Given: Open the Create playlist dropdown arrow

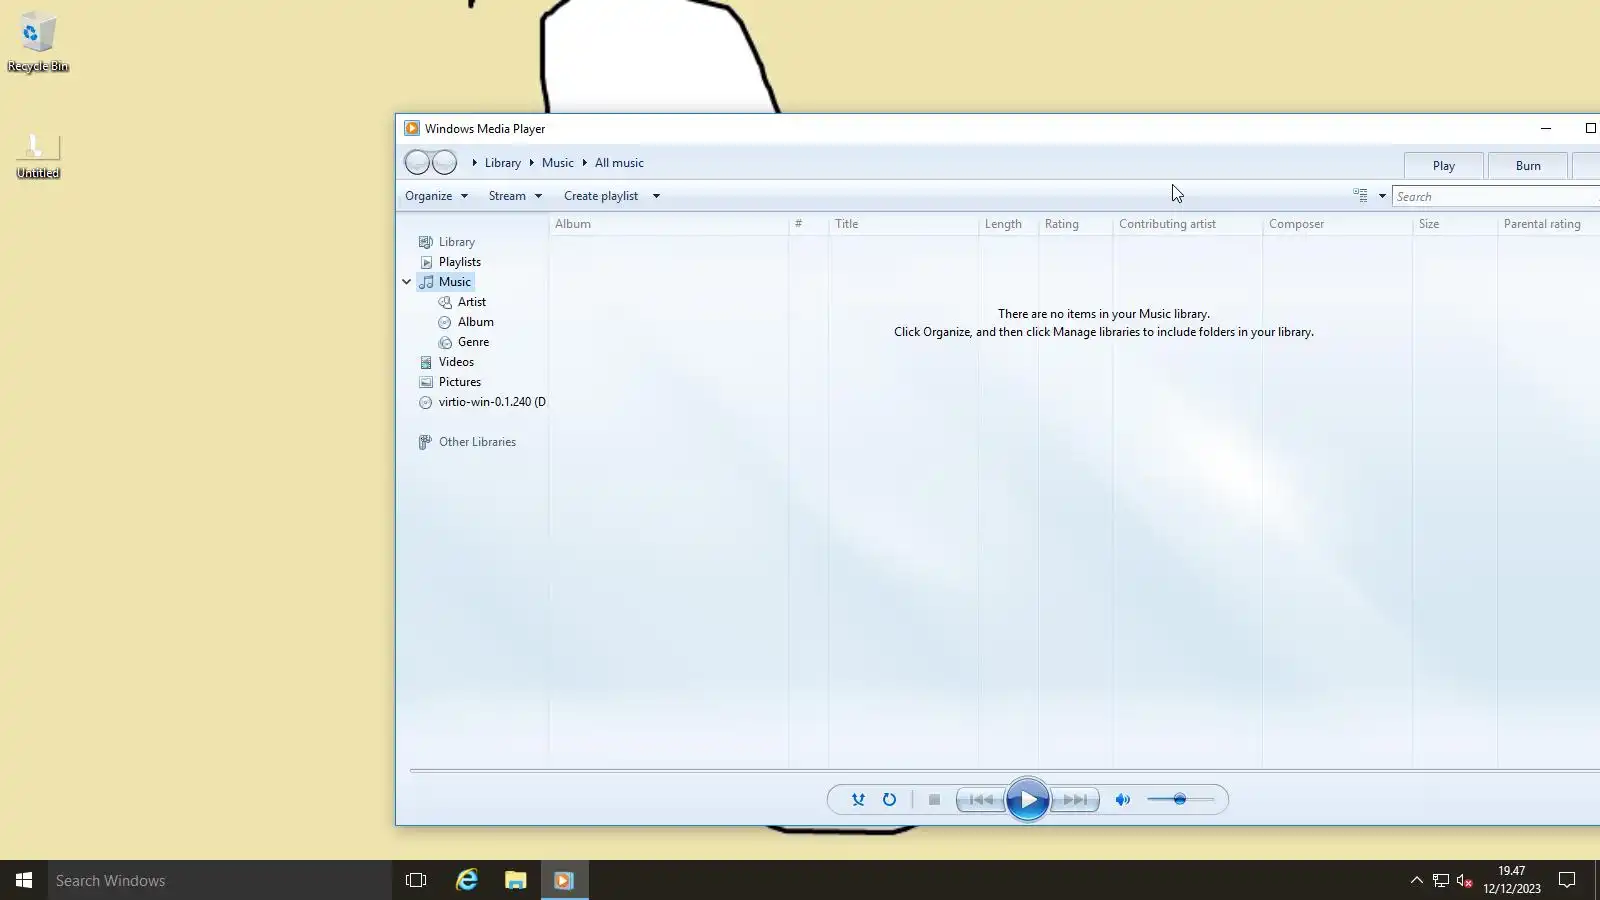Looking at the screenshot, I should pyautogui.click(x=656, y=196).
